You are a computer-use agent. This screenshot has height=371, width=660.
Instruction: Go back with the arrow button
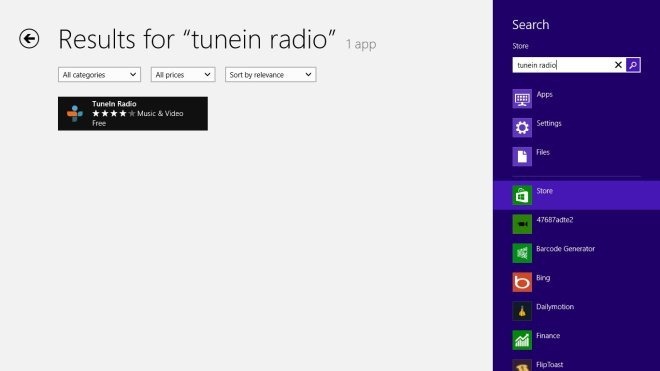coord(29,39)
